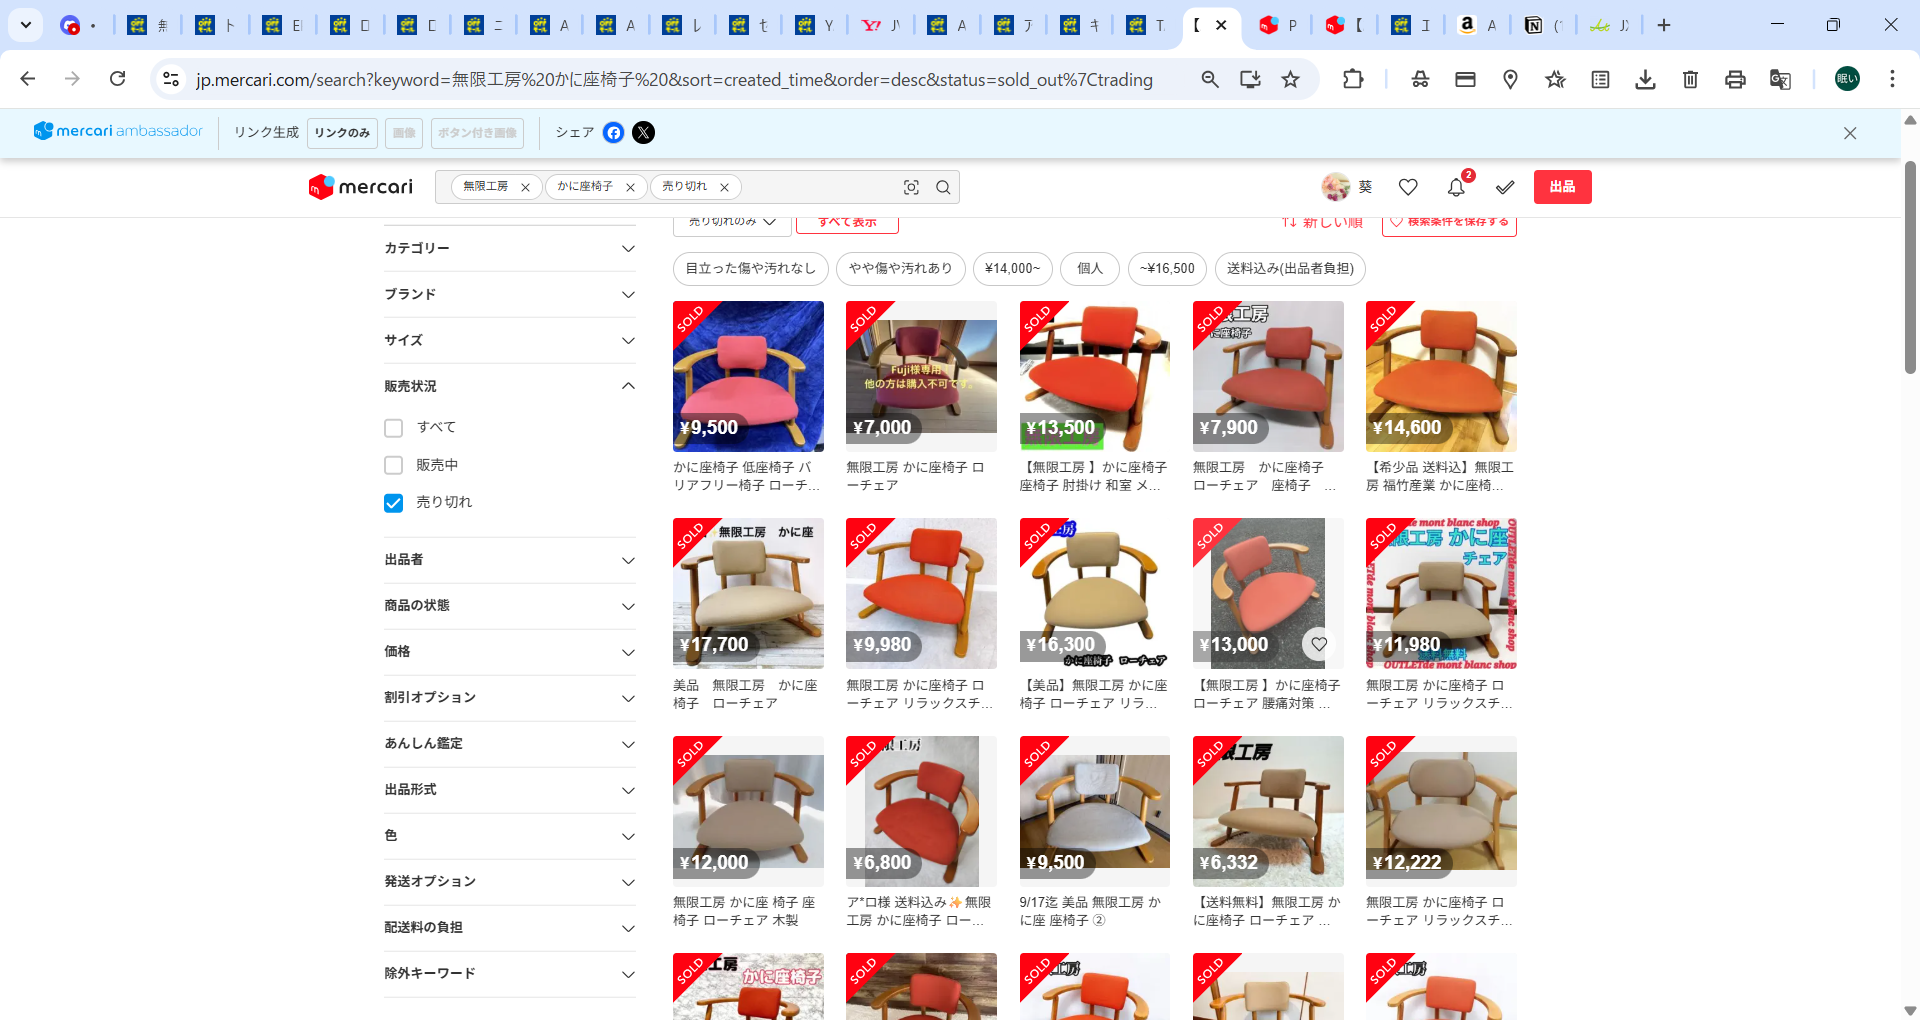This screenshot has width=1920, height=1020.
Task: Remove the 無限工房 search keyword chip
Action: (x=525, y=187)
